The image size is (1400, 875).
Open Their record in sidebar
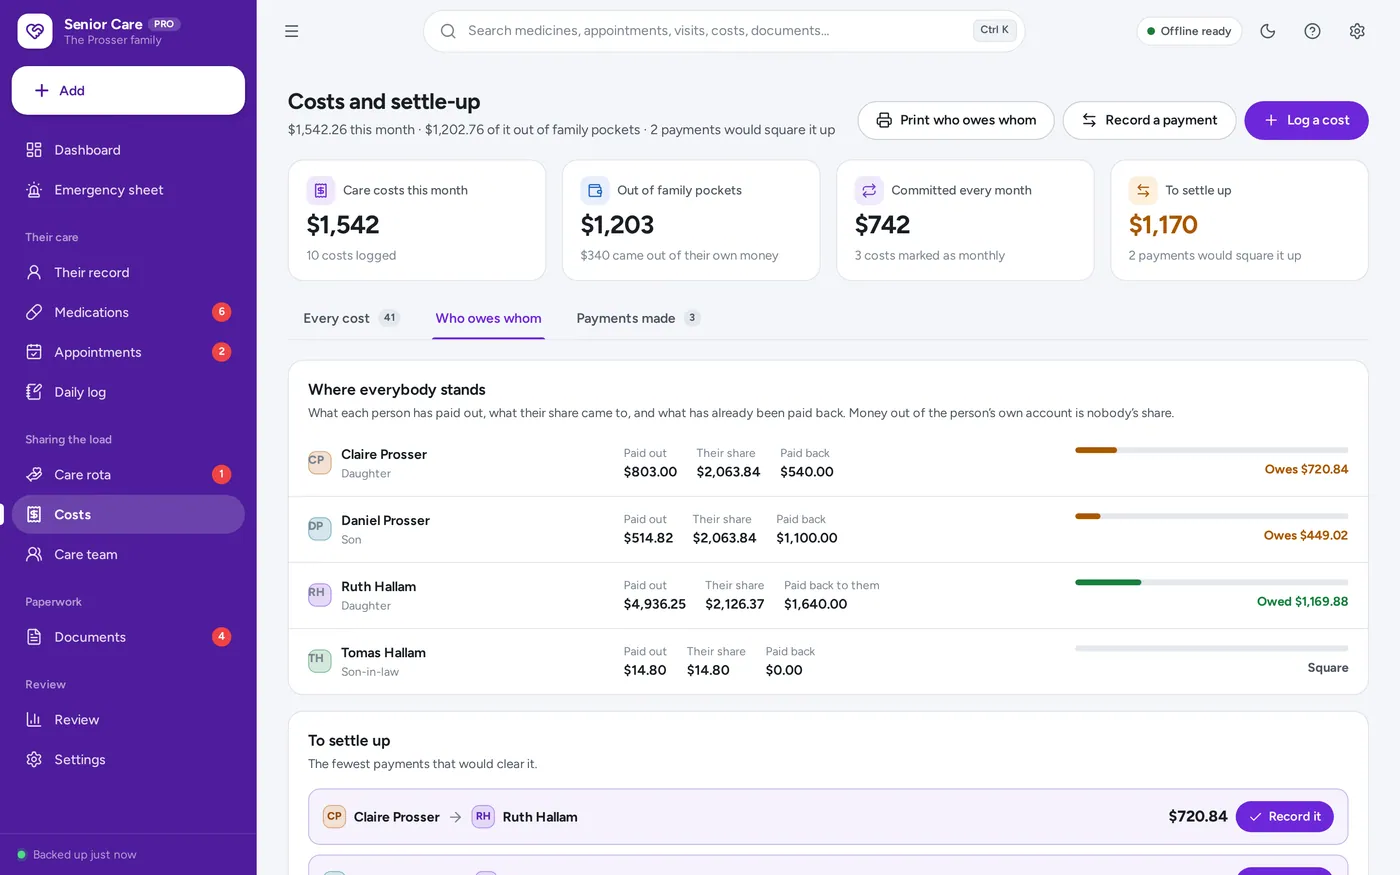128,272
